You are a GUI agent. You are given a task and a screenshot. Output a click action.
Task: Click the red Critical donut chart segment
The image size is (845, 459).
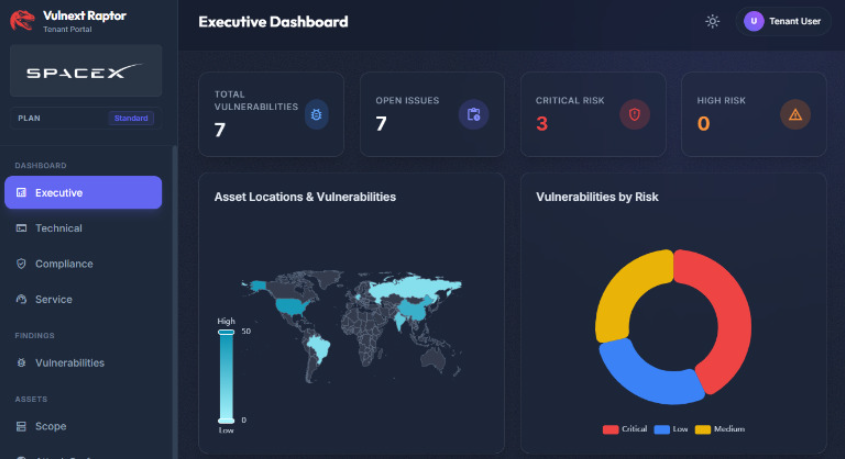point(730,321)
